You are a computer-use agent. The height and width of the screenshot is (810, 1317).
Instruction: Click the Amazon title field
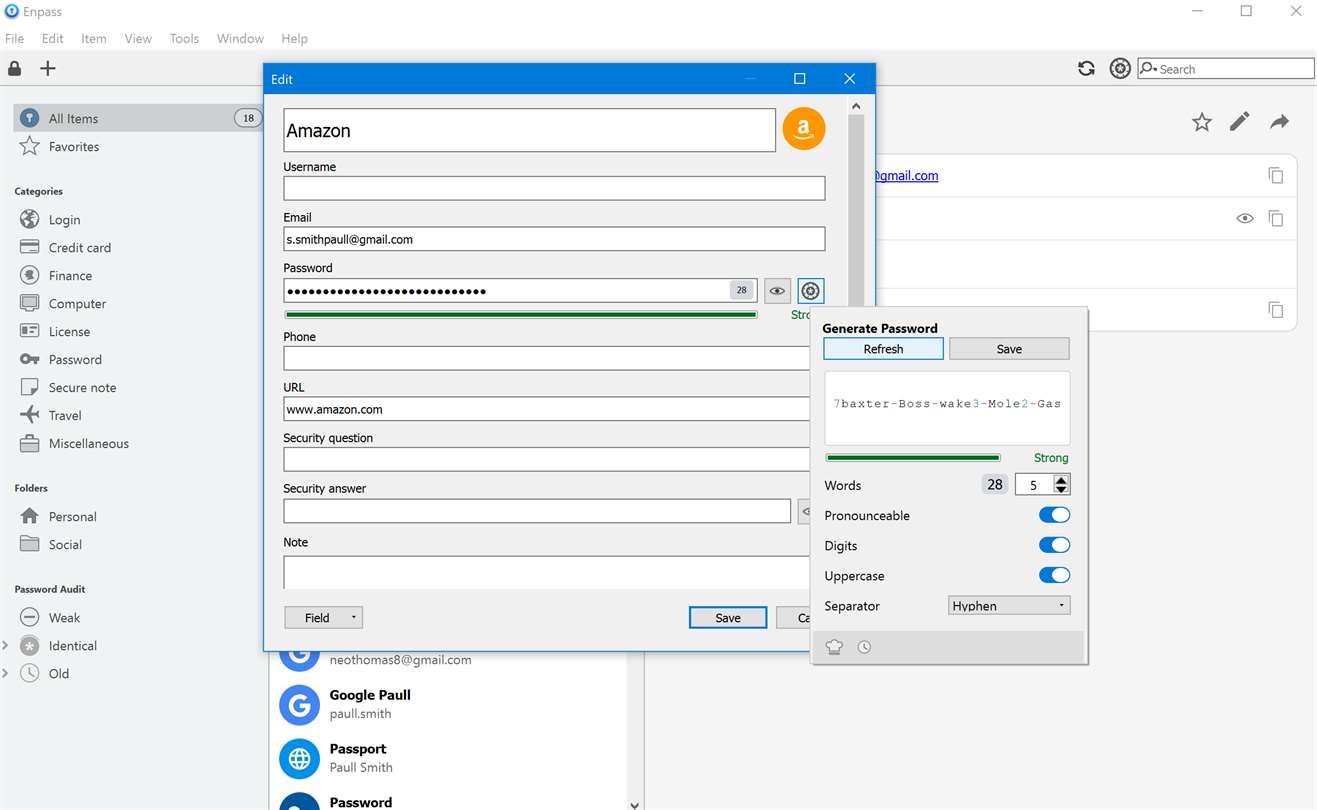[529, 130]
